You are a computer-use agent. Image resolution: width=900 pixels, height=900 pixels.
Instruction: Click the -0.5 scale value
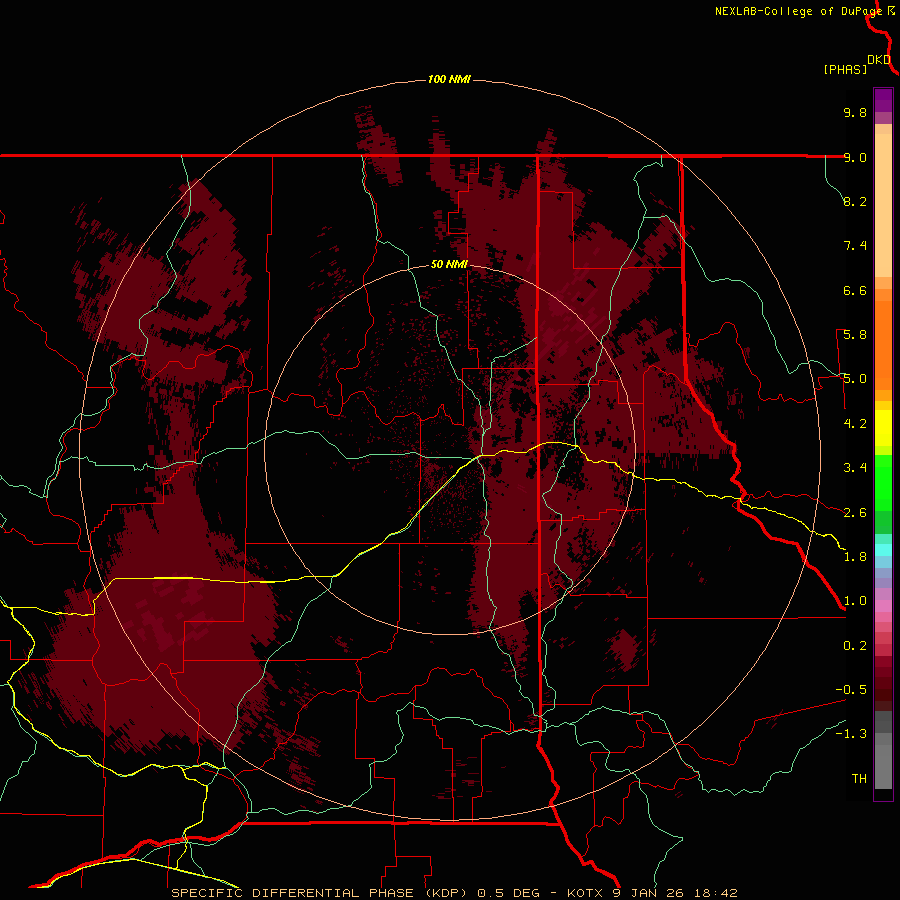coord(851,690)
